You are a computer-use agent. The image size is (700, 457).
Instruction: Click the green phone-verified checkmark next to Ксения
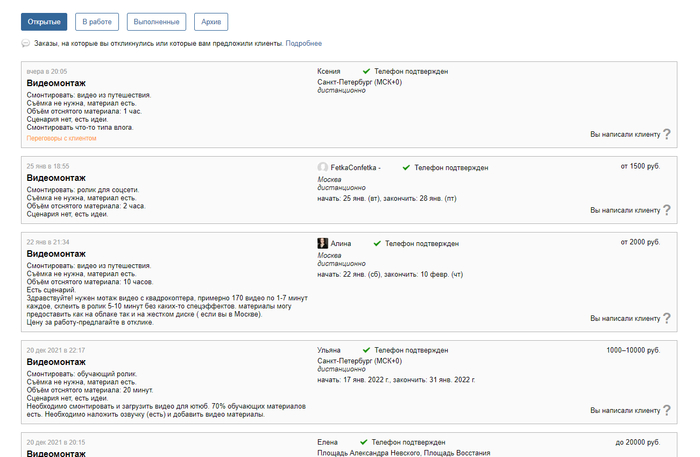(367, 72)
